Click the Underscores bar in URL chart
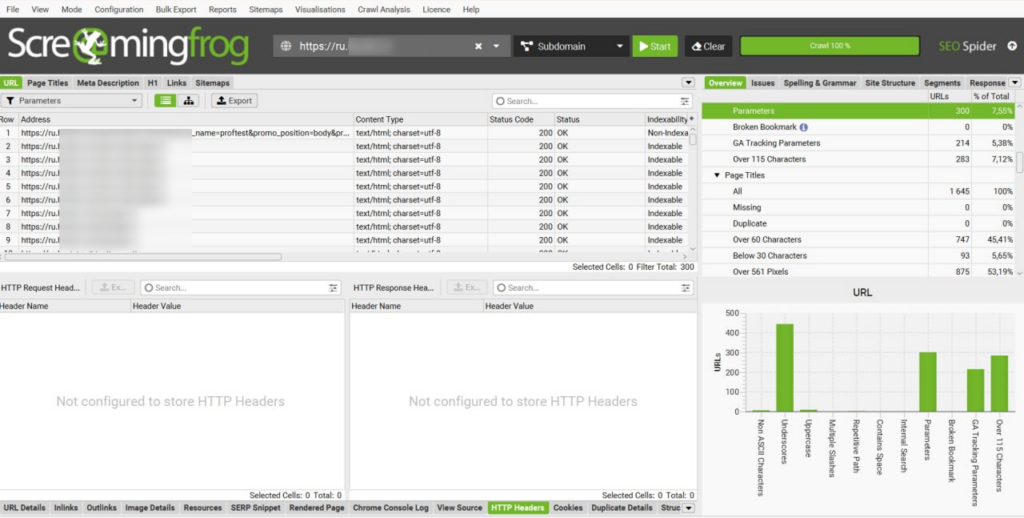Viewport: 1024px width, 518px height. point(784,368)
